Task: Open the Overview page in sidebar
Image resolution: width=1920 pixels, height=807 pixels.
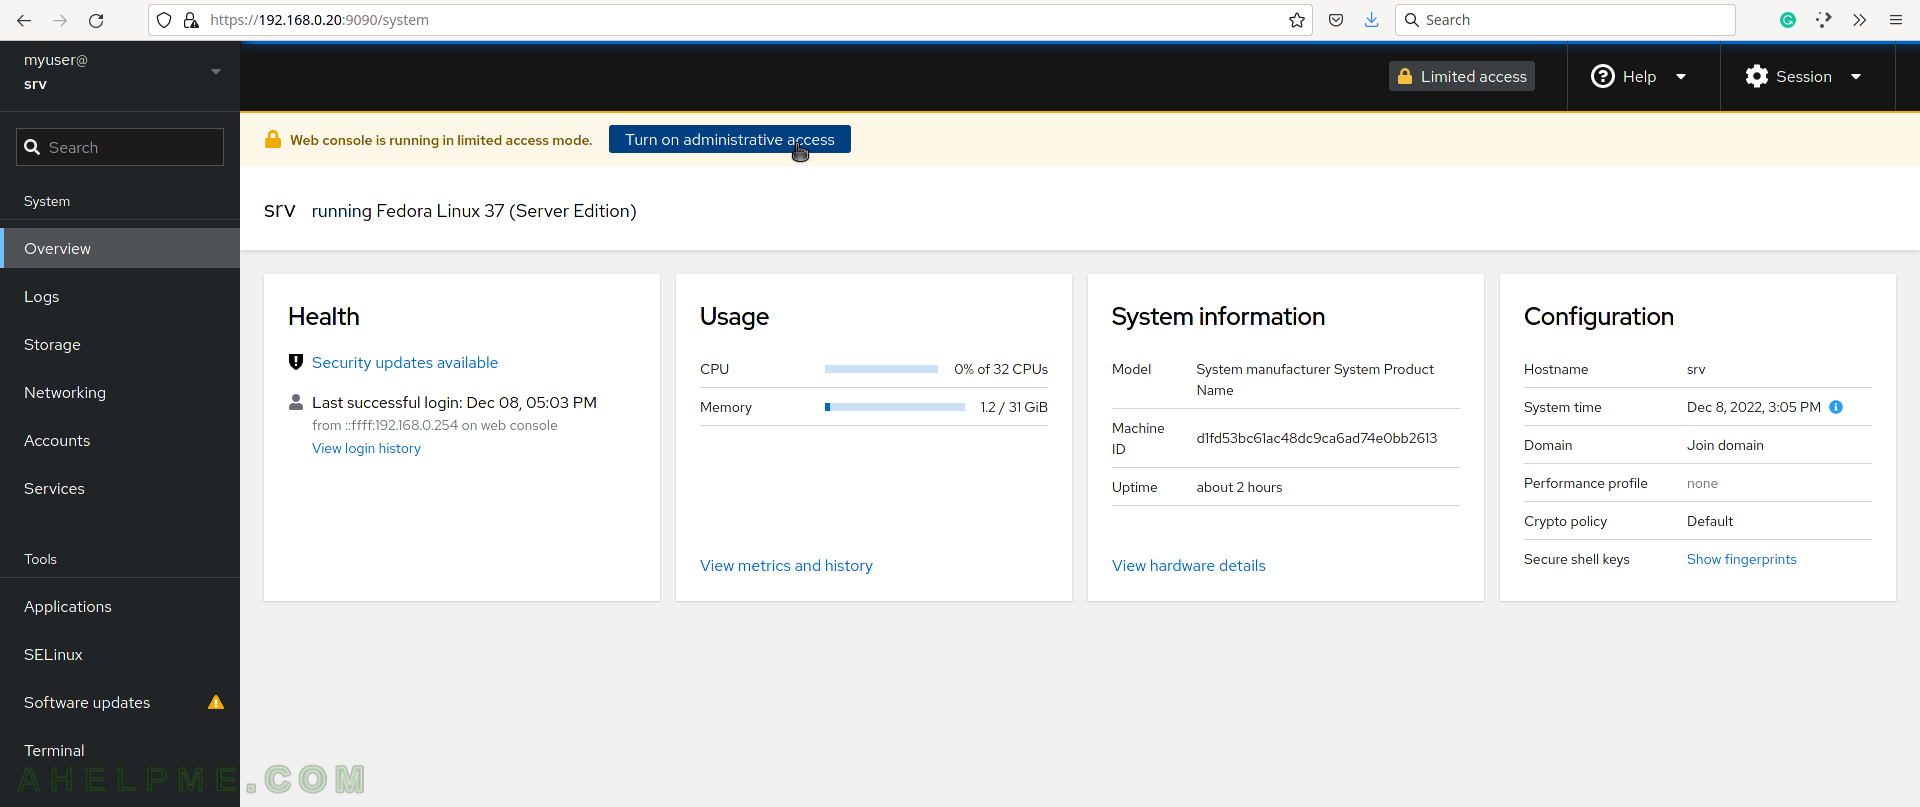Action: (x=120, y=248)
